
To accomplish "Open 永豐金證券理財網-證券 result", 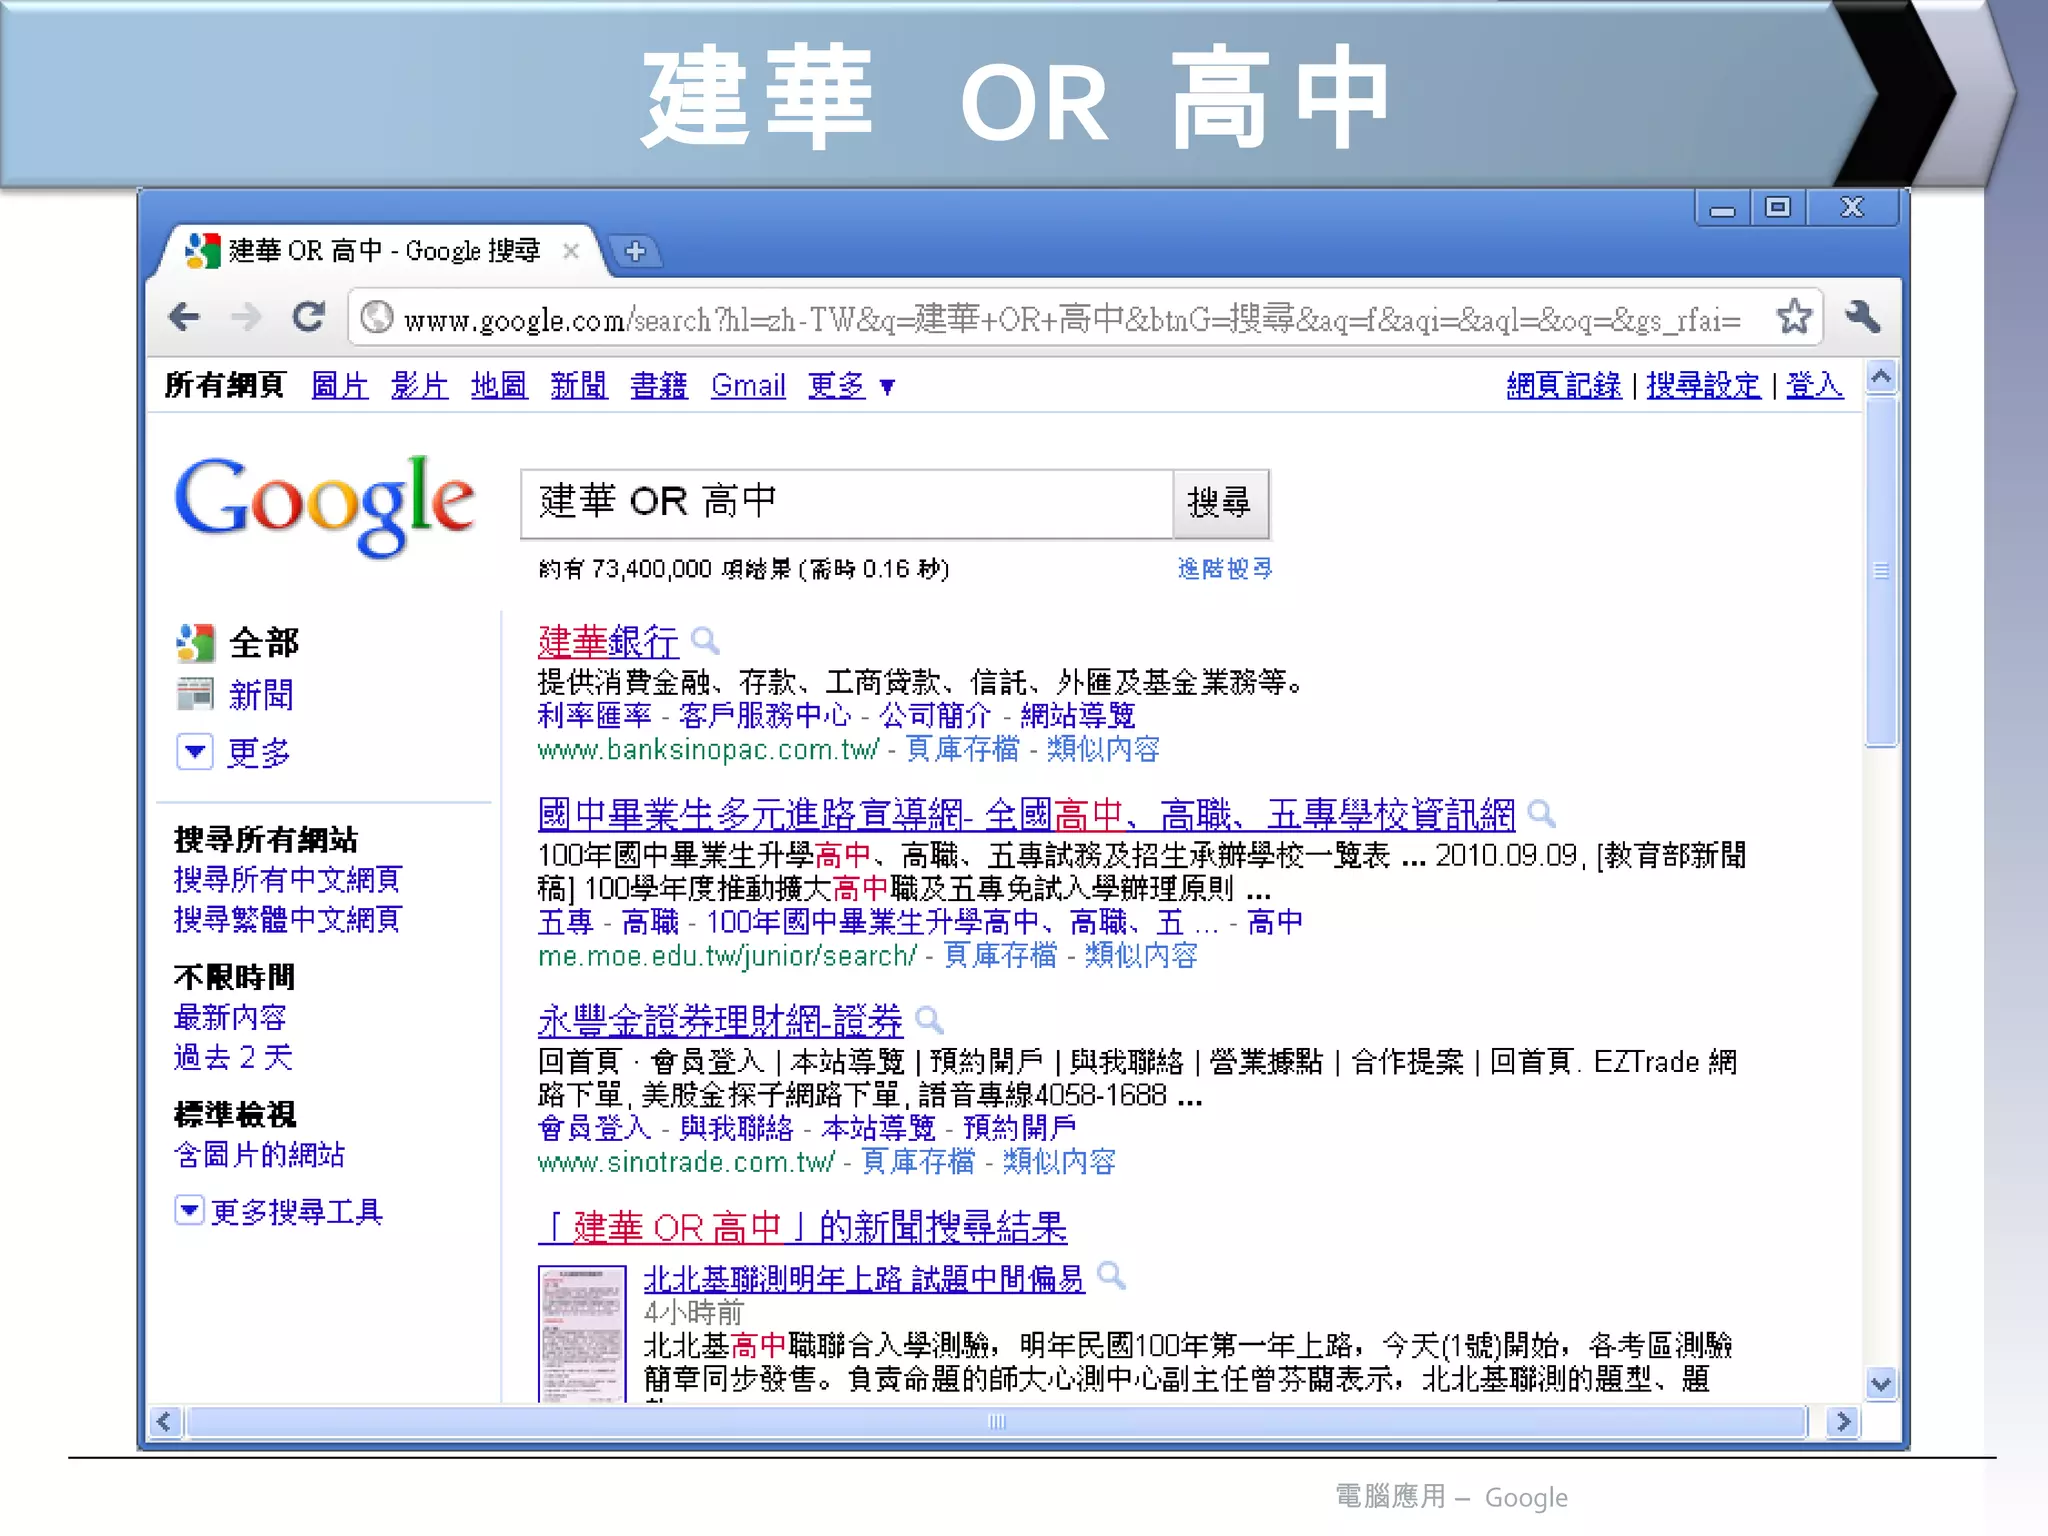I will [x=720, y=1021].
